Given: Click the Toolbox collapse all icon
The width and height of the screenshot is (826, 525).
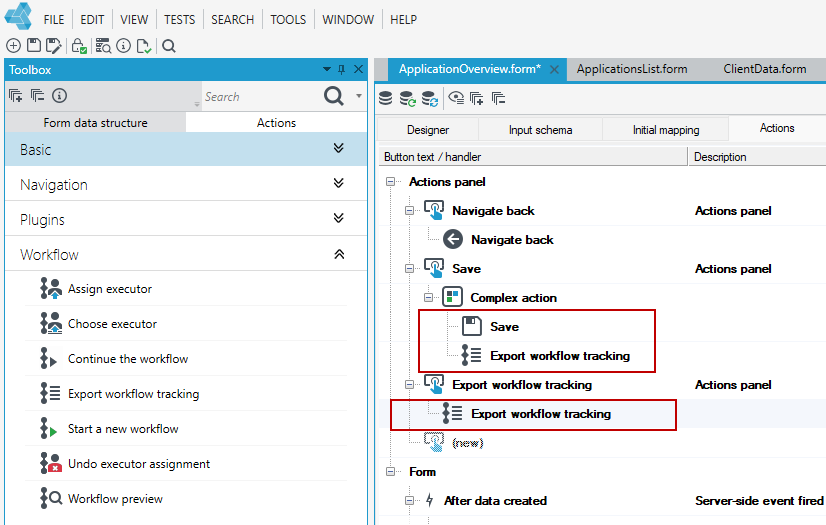Looking at the screenshot, I should point(37,95).
